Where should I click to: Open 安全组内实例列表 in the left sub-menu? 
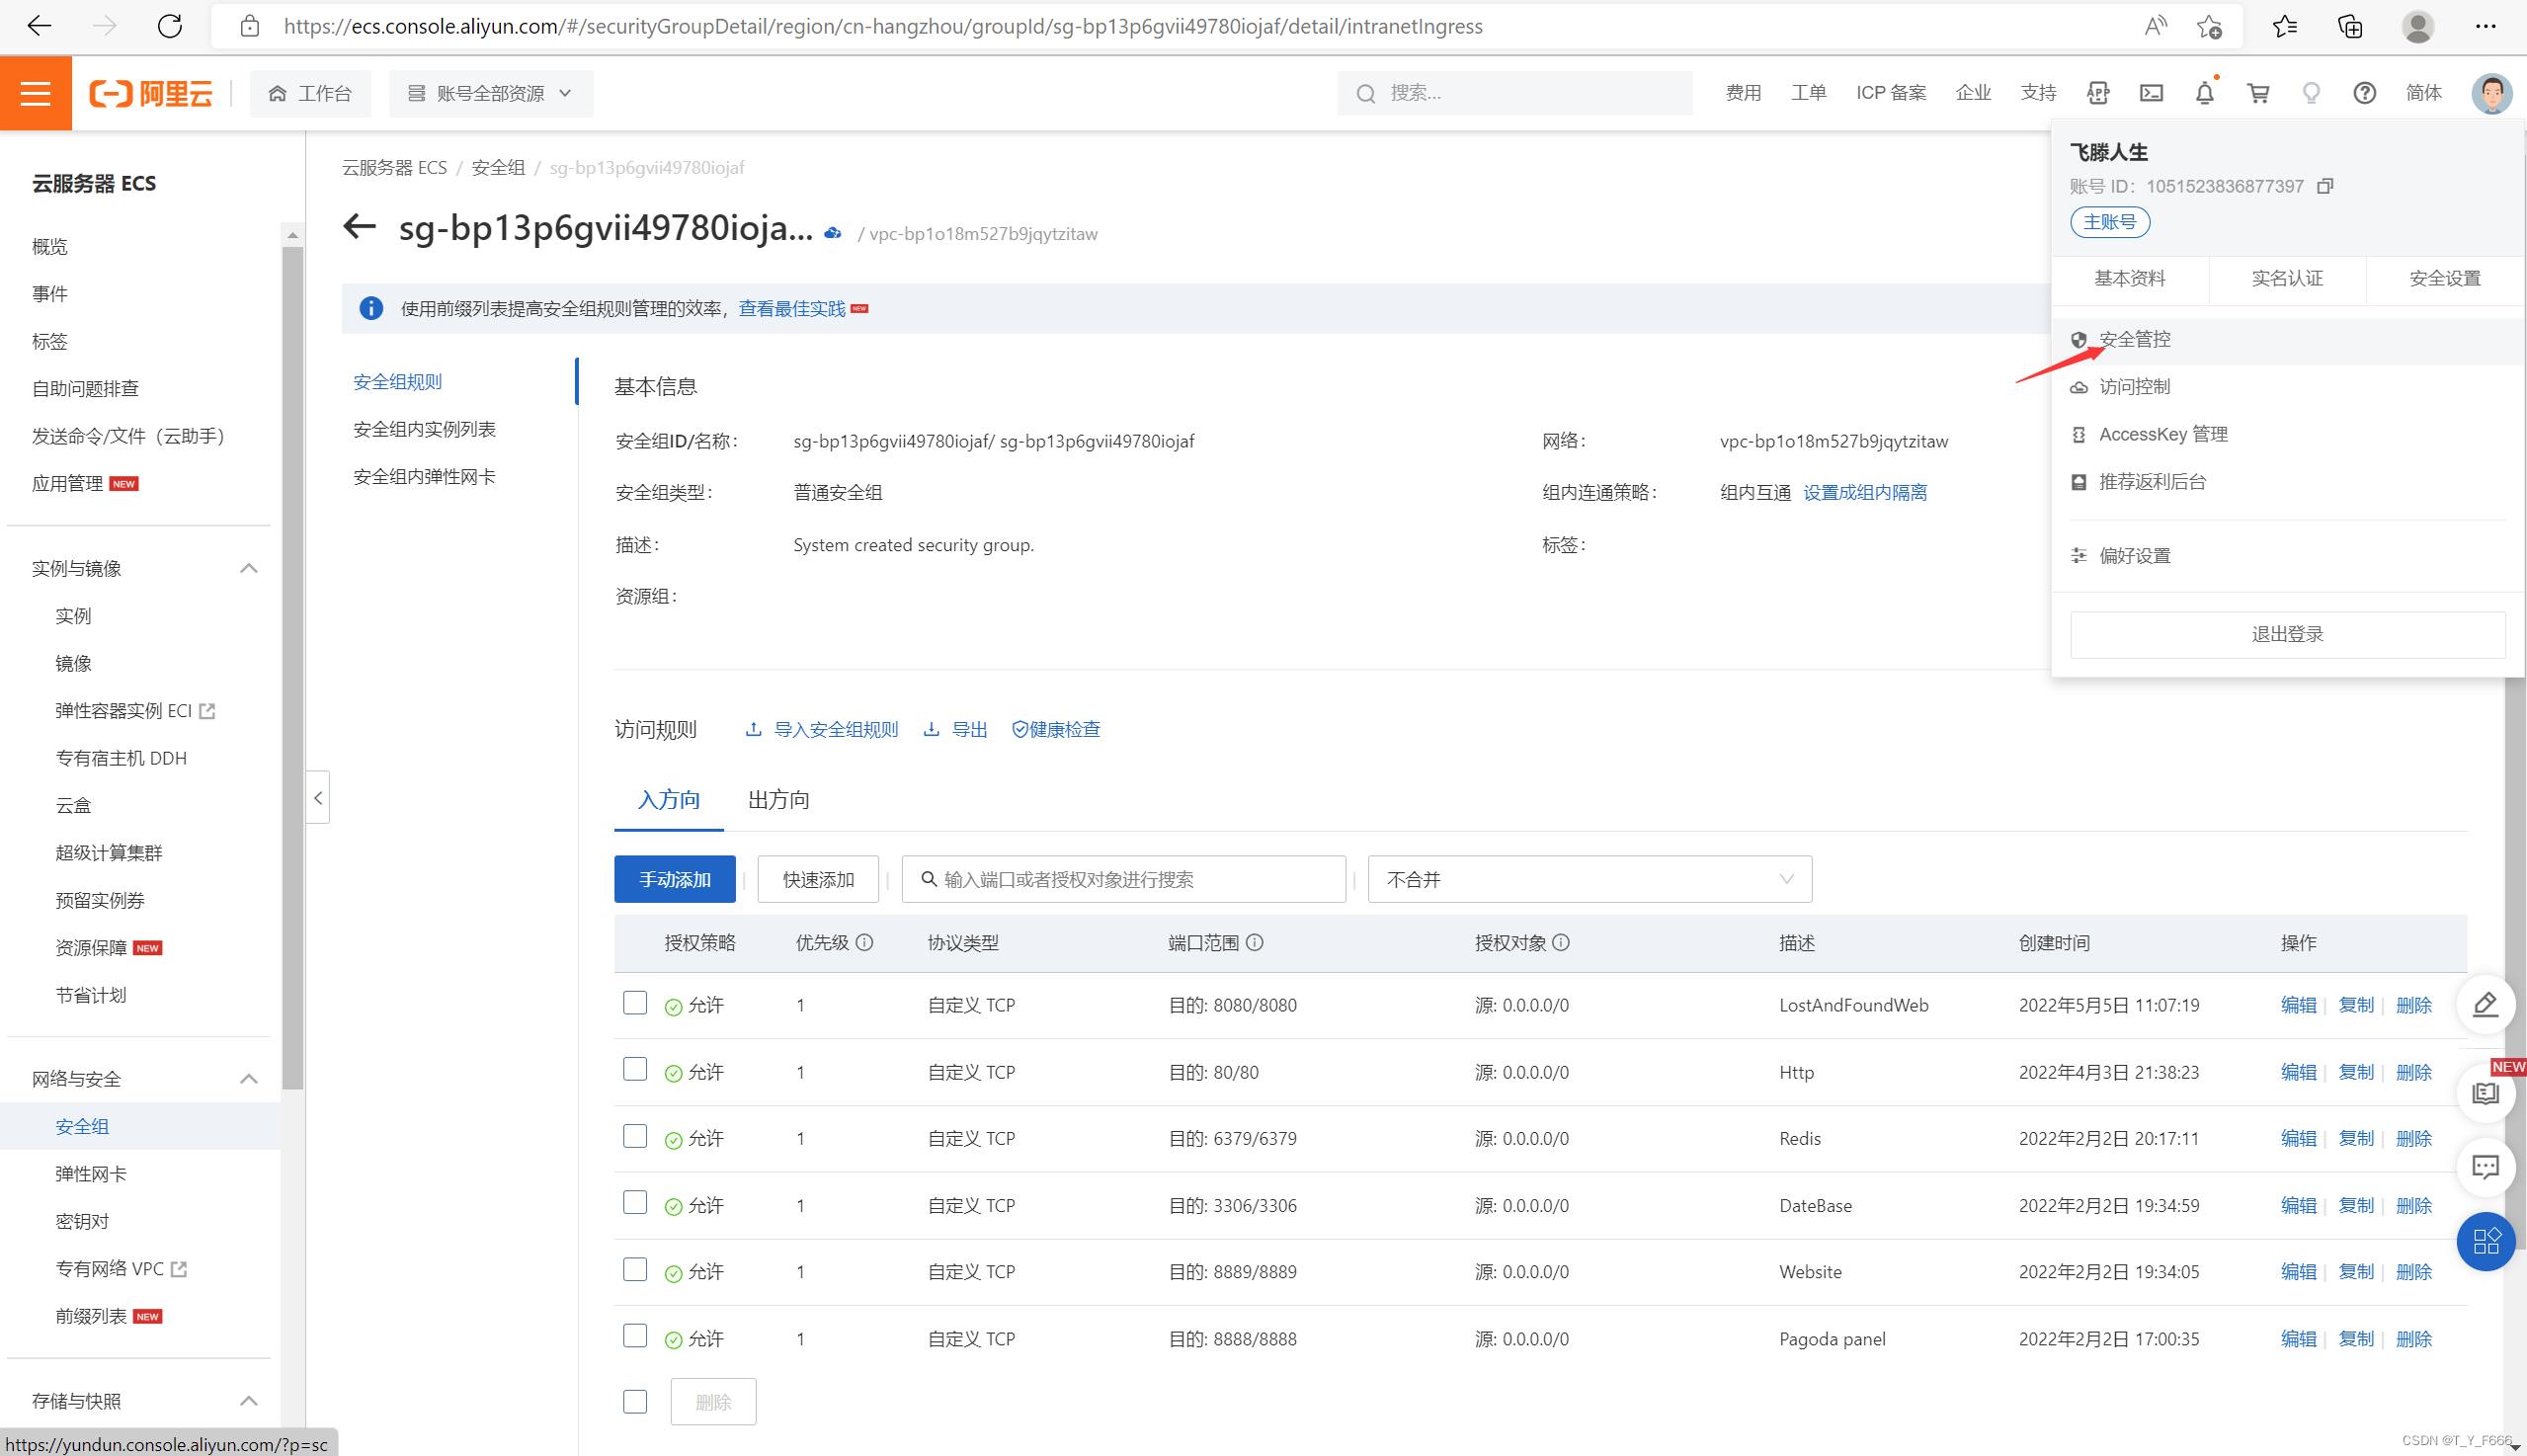point(424,429)
